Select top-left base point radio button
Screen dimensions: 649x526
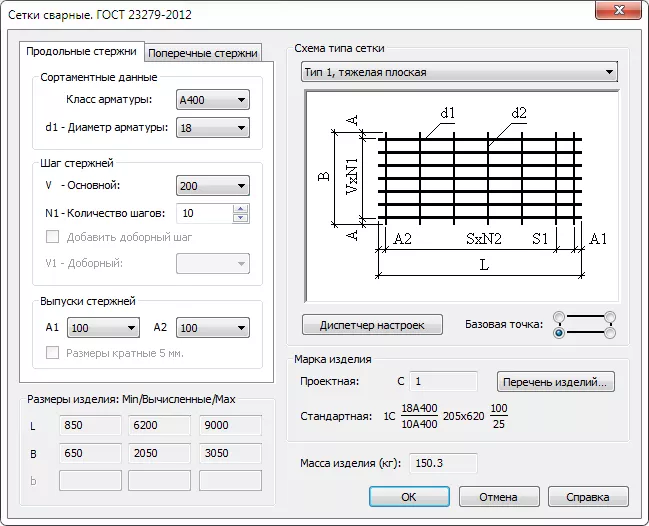point(559,318)
